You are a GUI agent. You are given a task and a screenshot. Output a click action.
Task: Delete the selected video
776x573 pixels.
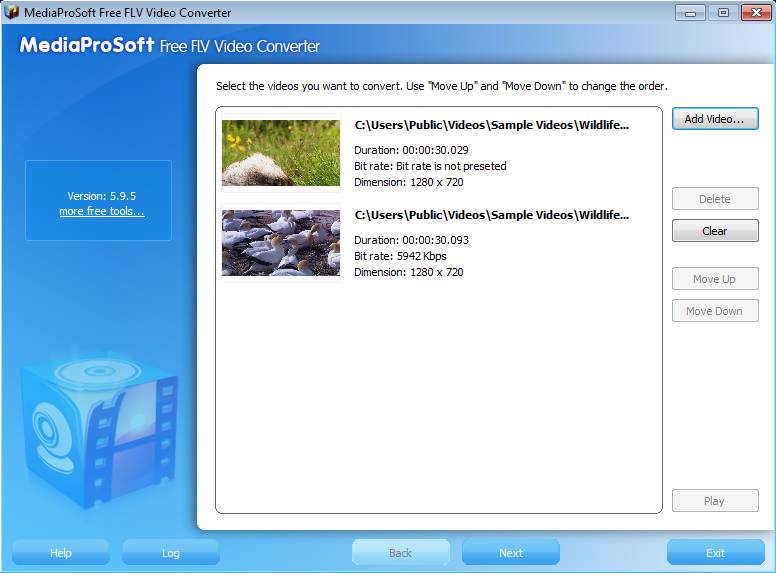715,199
